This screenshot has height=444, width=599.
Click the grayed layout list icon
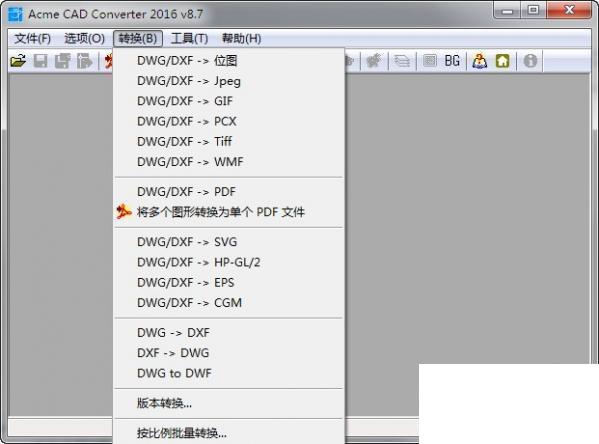click(430, 60)
